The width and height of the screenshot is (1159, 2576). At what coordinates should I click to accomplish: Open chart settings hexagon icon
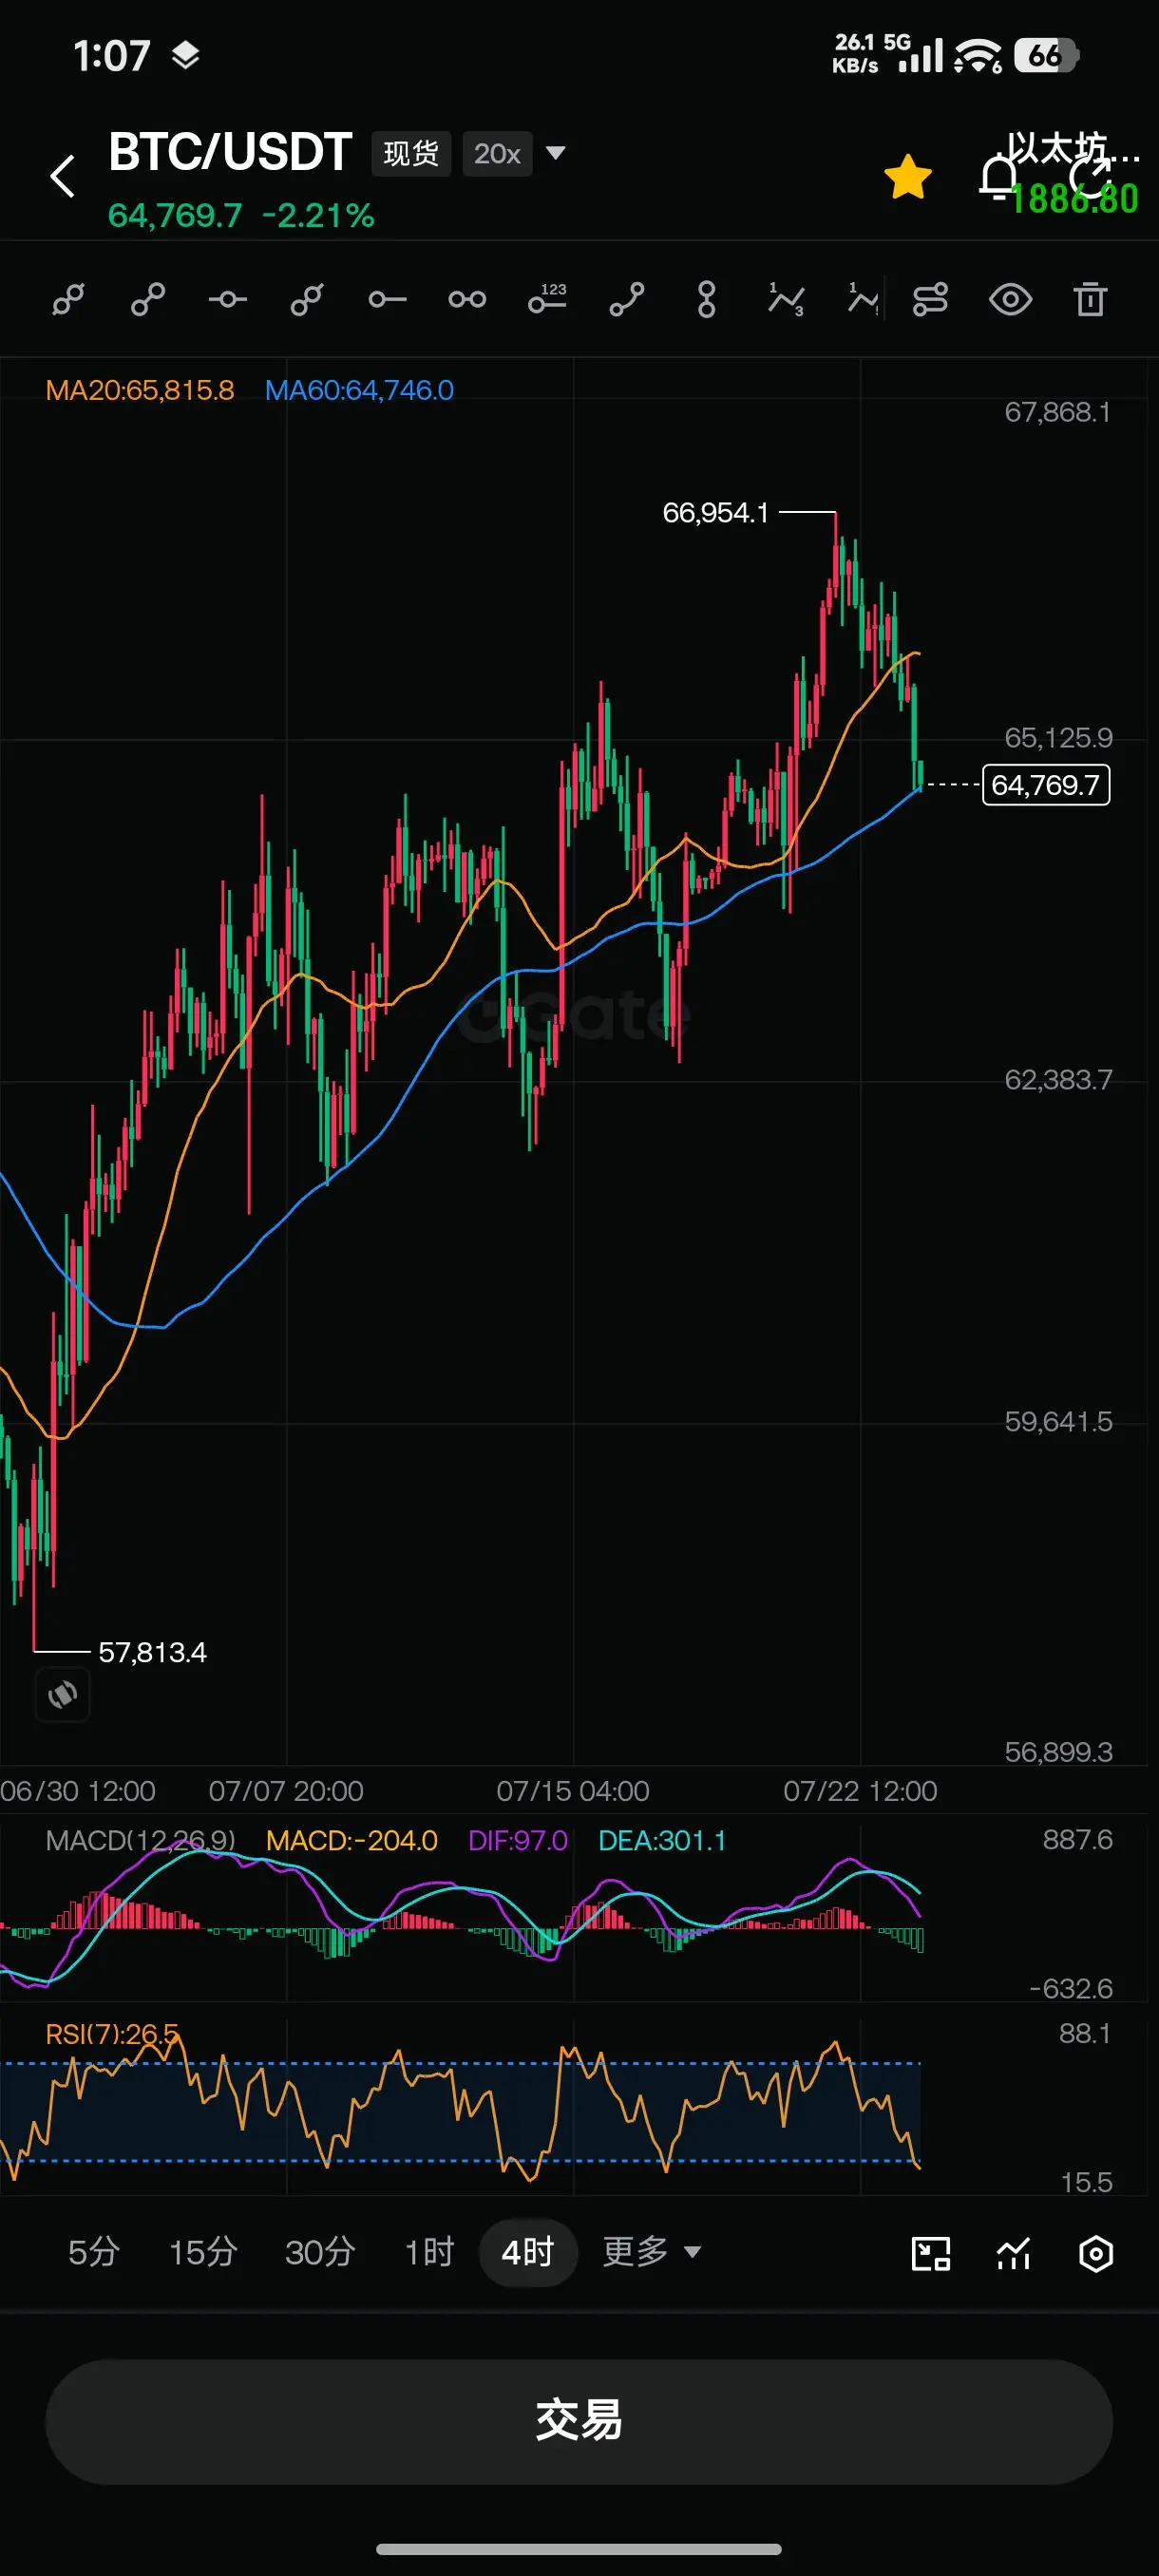pyautogui.click(x=1096, y=2254)
